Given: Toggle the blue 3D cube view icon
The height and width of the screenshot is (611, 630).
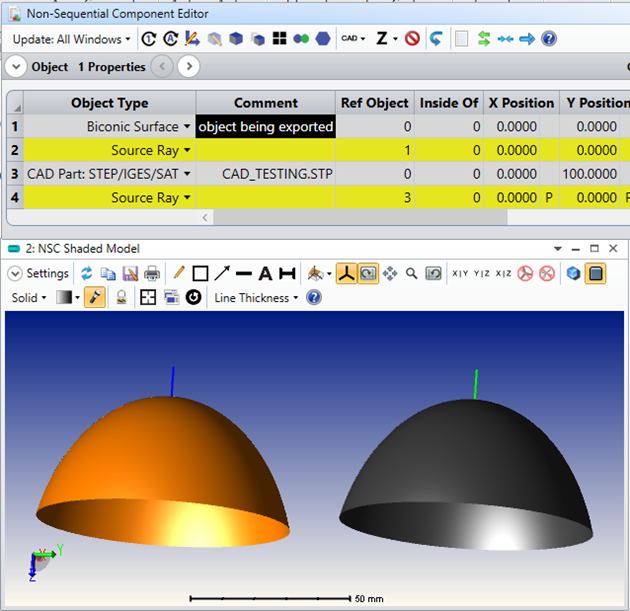Looking at the screenshot, I should click(573, 274).
